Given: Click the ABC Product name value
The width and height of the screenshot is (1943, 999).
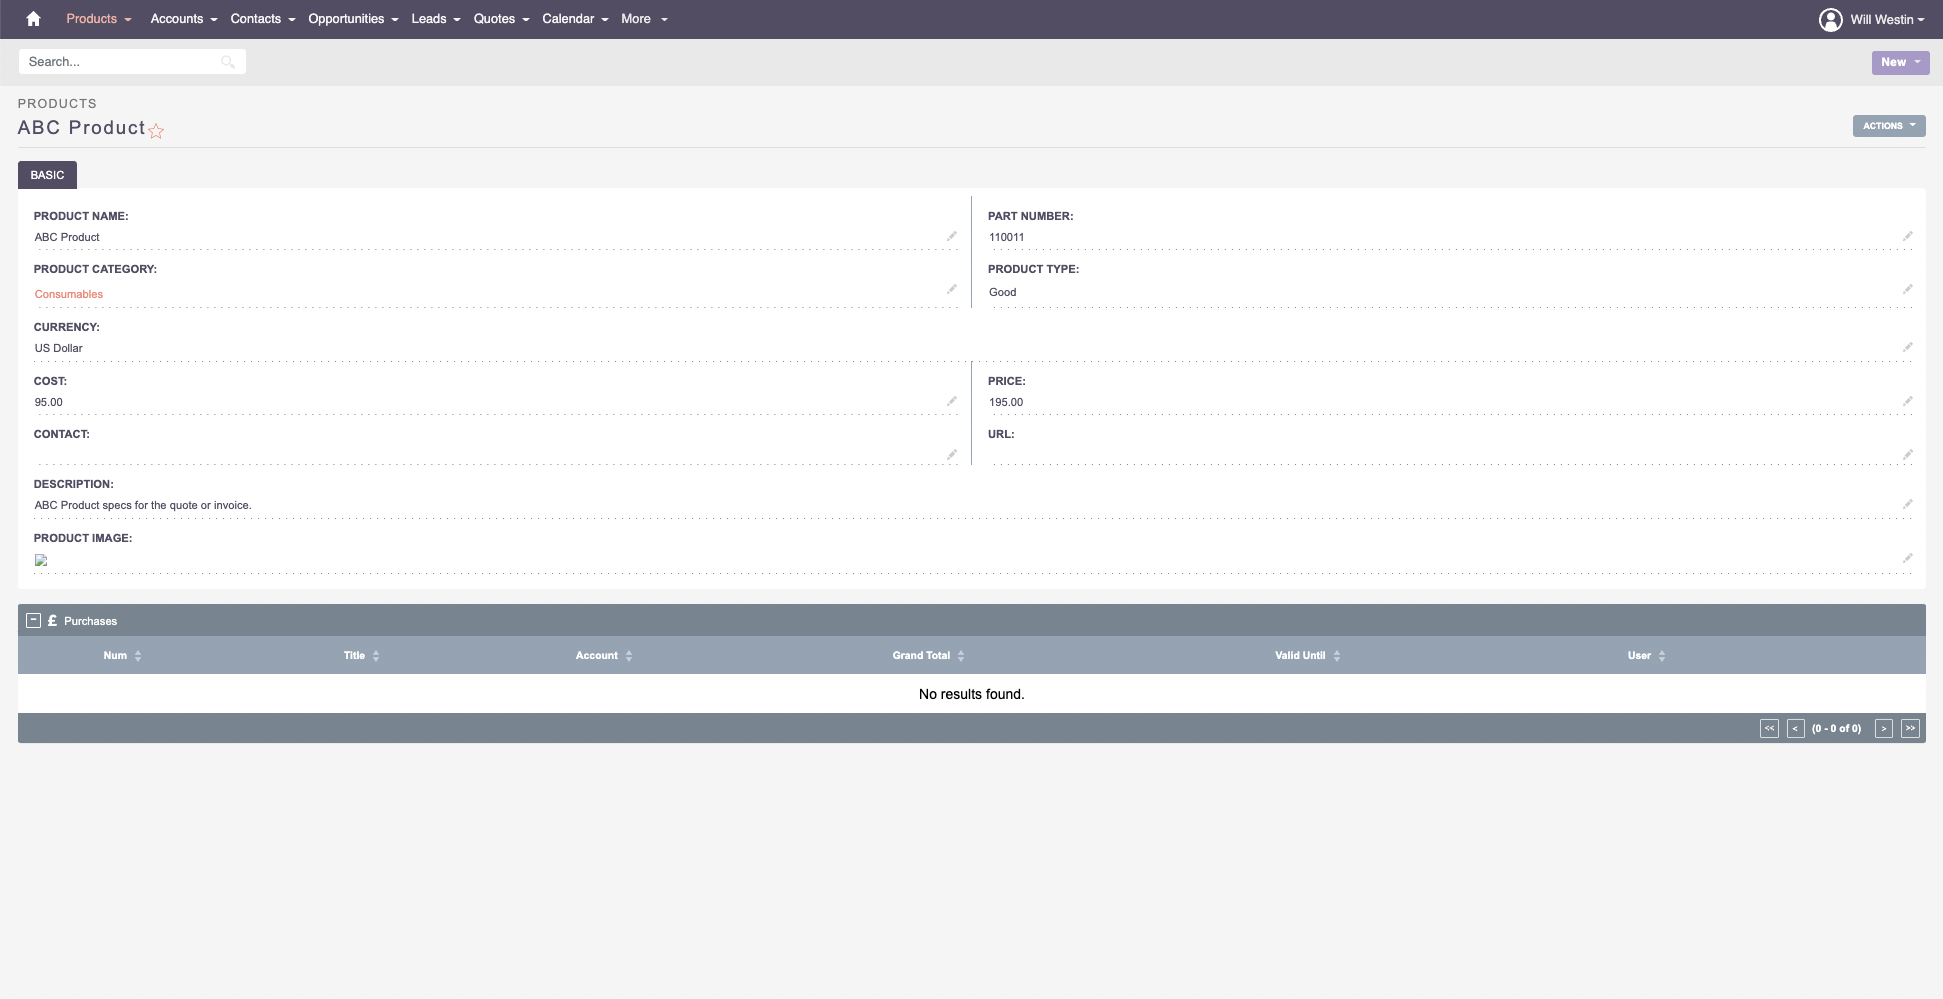Looking at the screenshot, I should (67, 237).
